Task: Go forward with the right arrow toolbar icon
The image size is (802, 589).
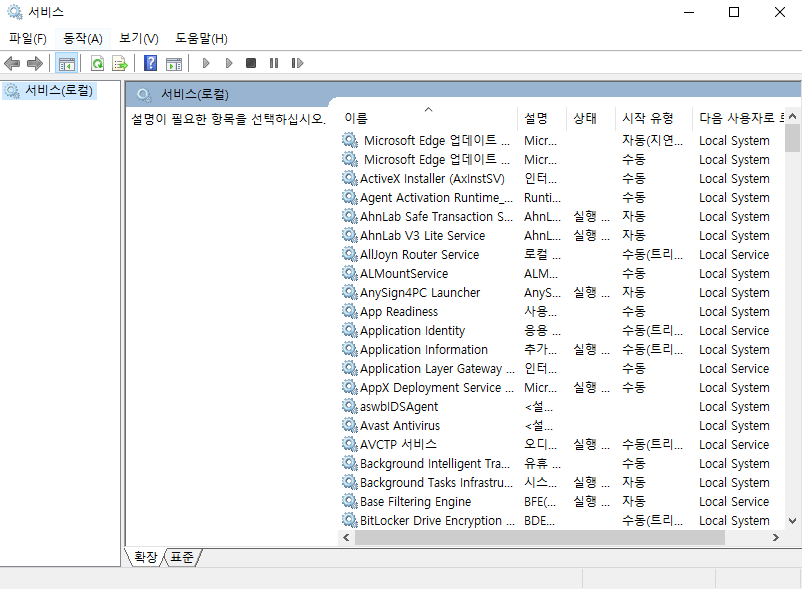Action: (x=35, y=63)
